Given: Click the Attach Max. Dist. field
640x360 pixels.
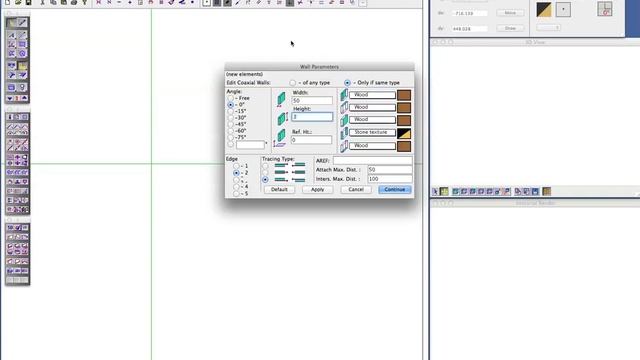Looking at the screenshot, I should [390, 169].
